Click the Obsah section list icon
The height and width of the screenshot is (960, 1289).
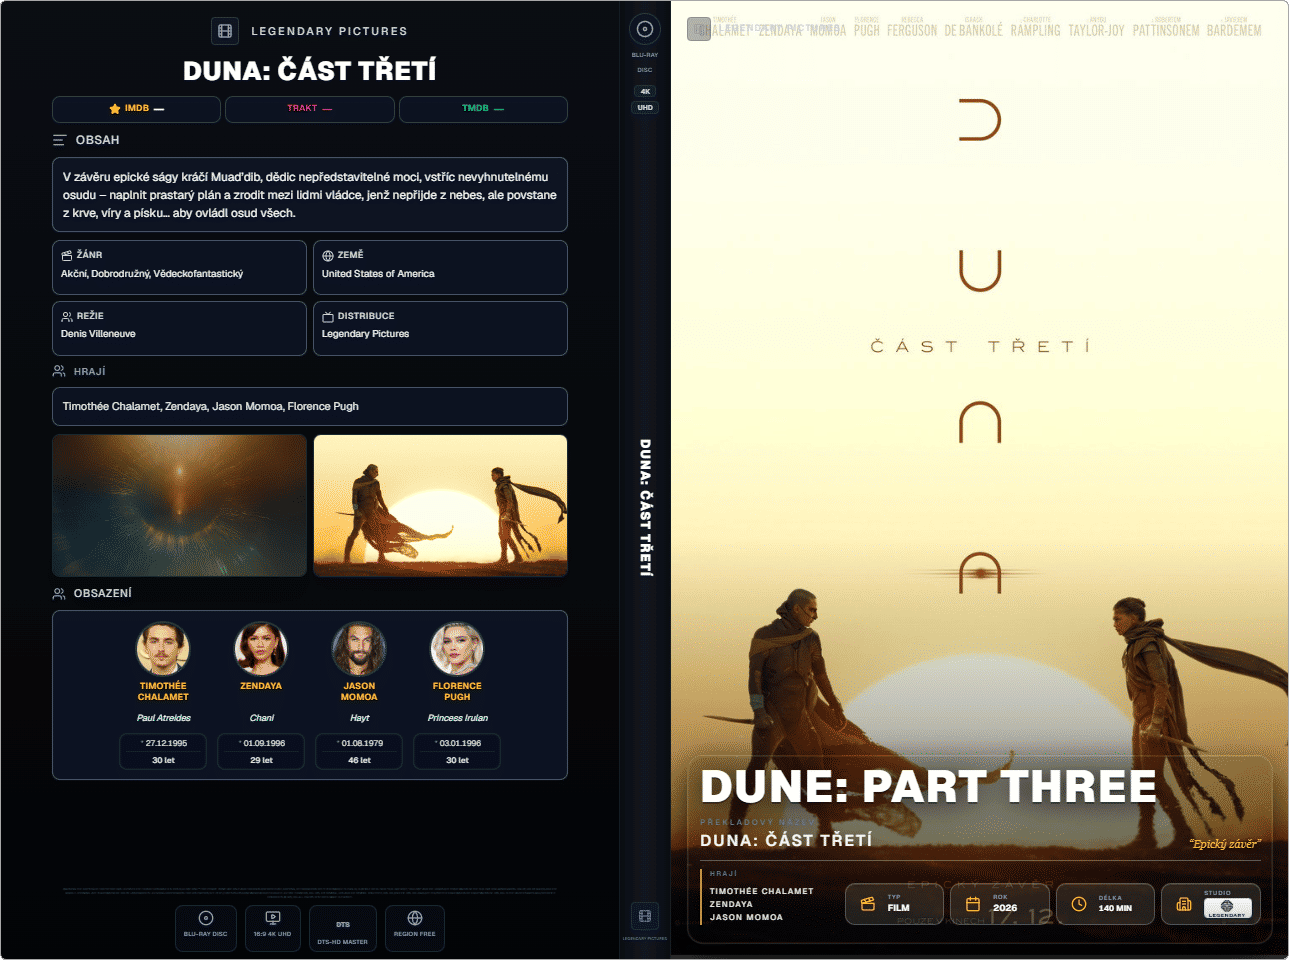(x=60, y=140)
